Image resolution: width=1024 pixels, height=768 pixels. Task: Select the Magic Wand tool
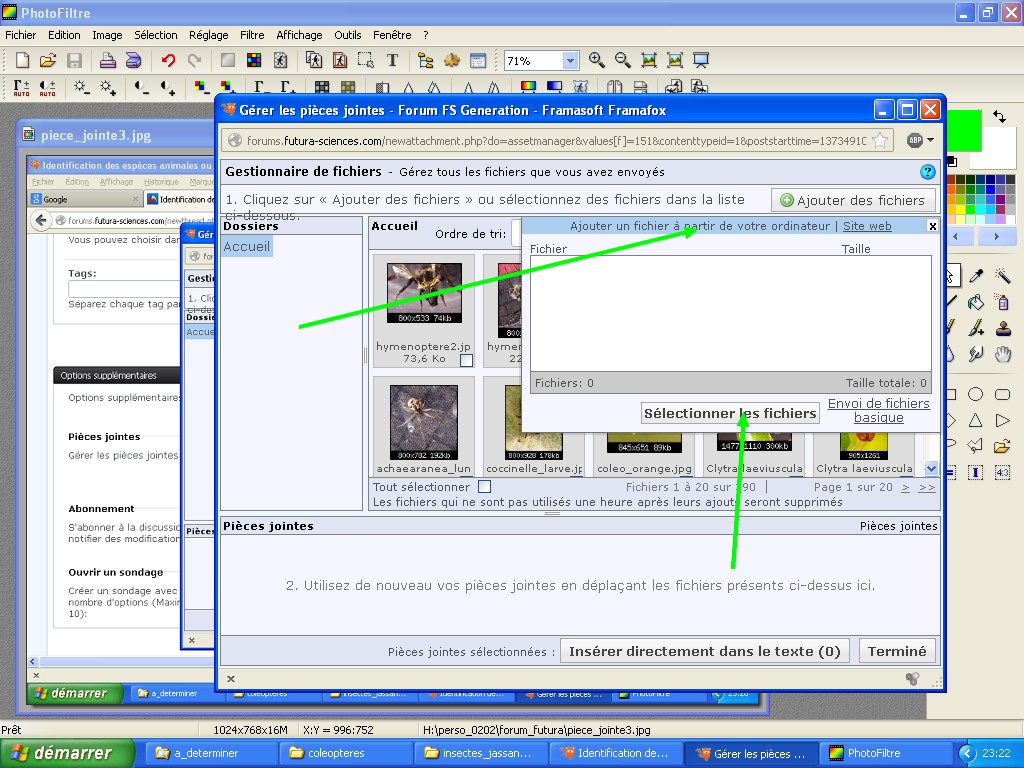pyautogui.click(x=1002, y=276)
